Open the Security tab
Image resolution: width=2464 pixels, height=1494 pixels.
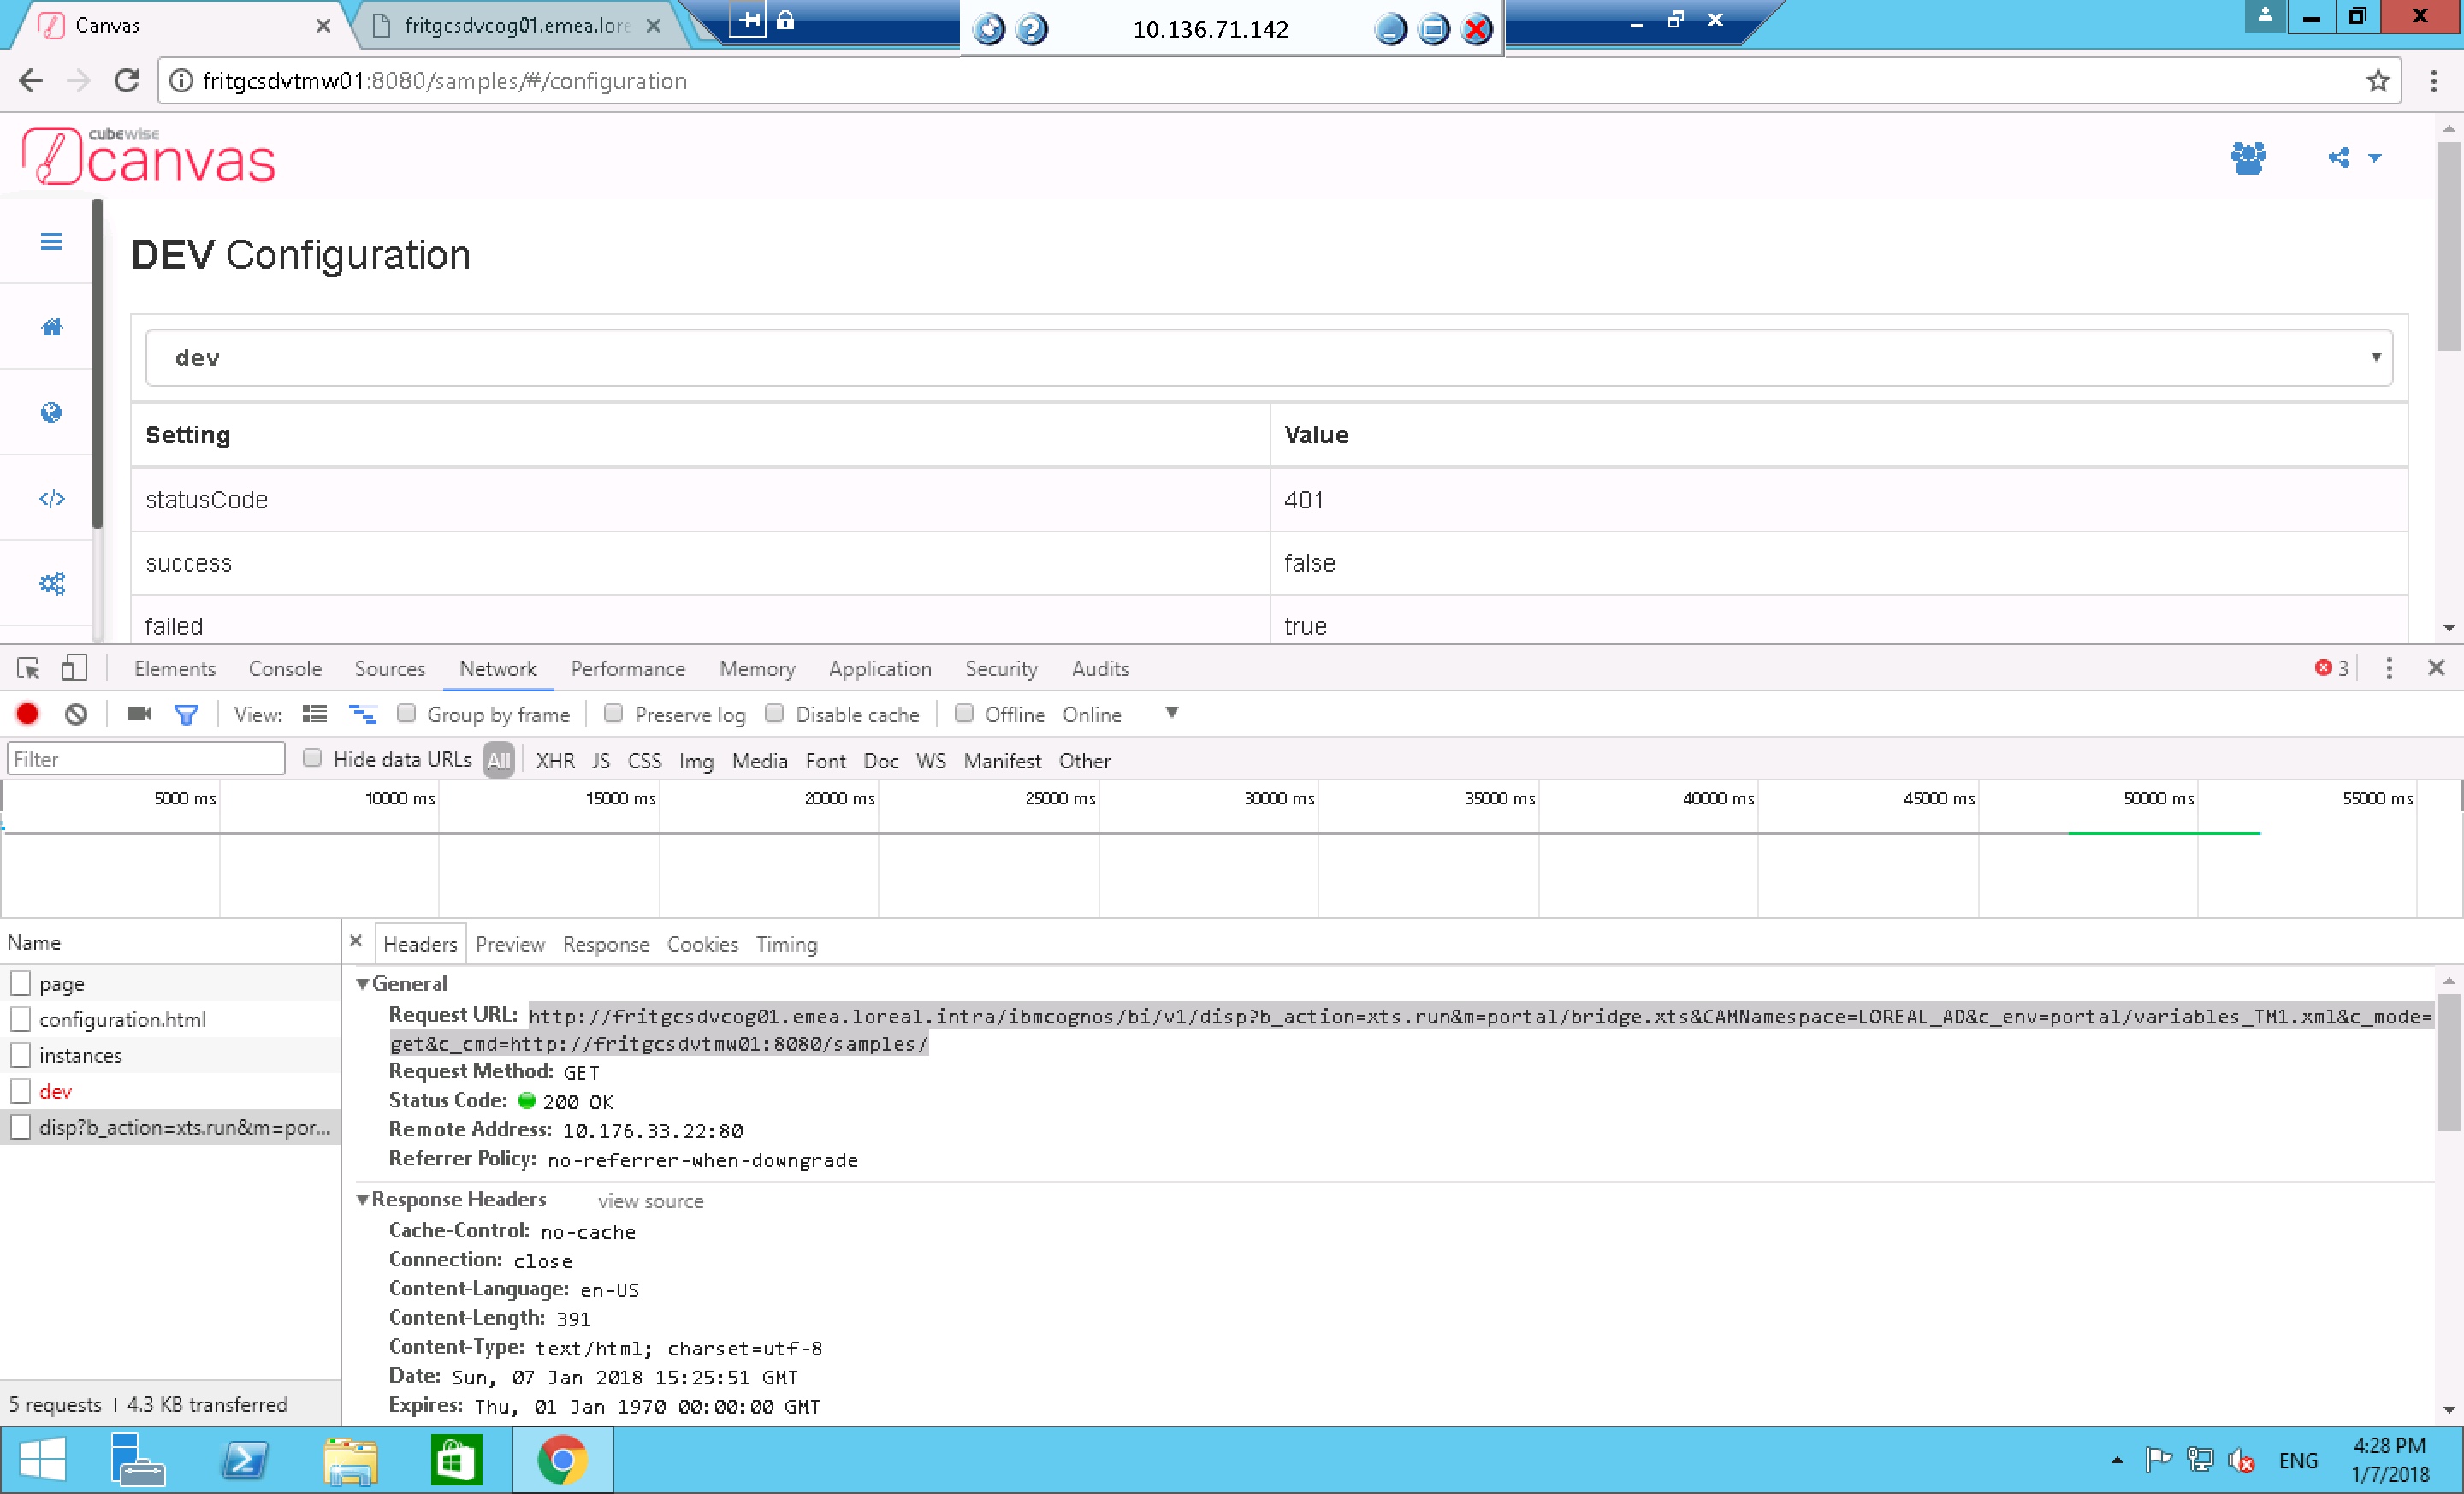click(1001, 668)
